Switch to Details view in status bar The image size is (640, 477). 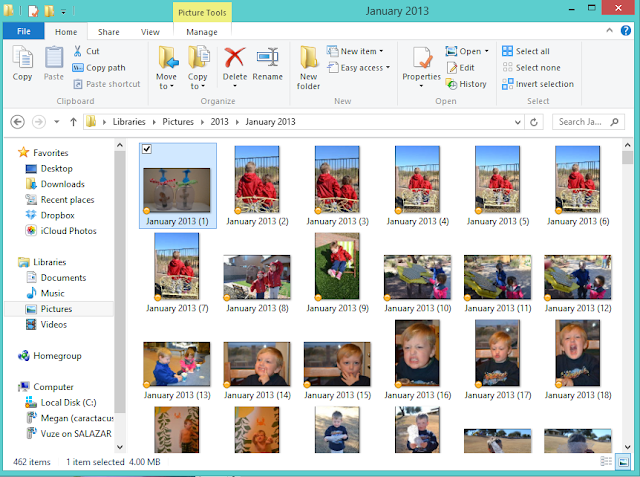[606, 461]
